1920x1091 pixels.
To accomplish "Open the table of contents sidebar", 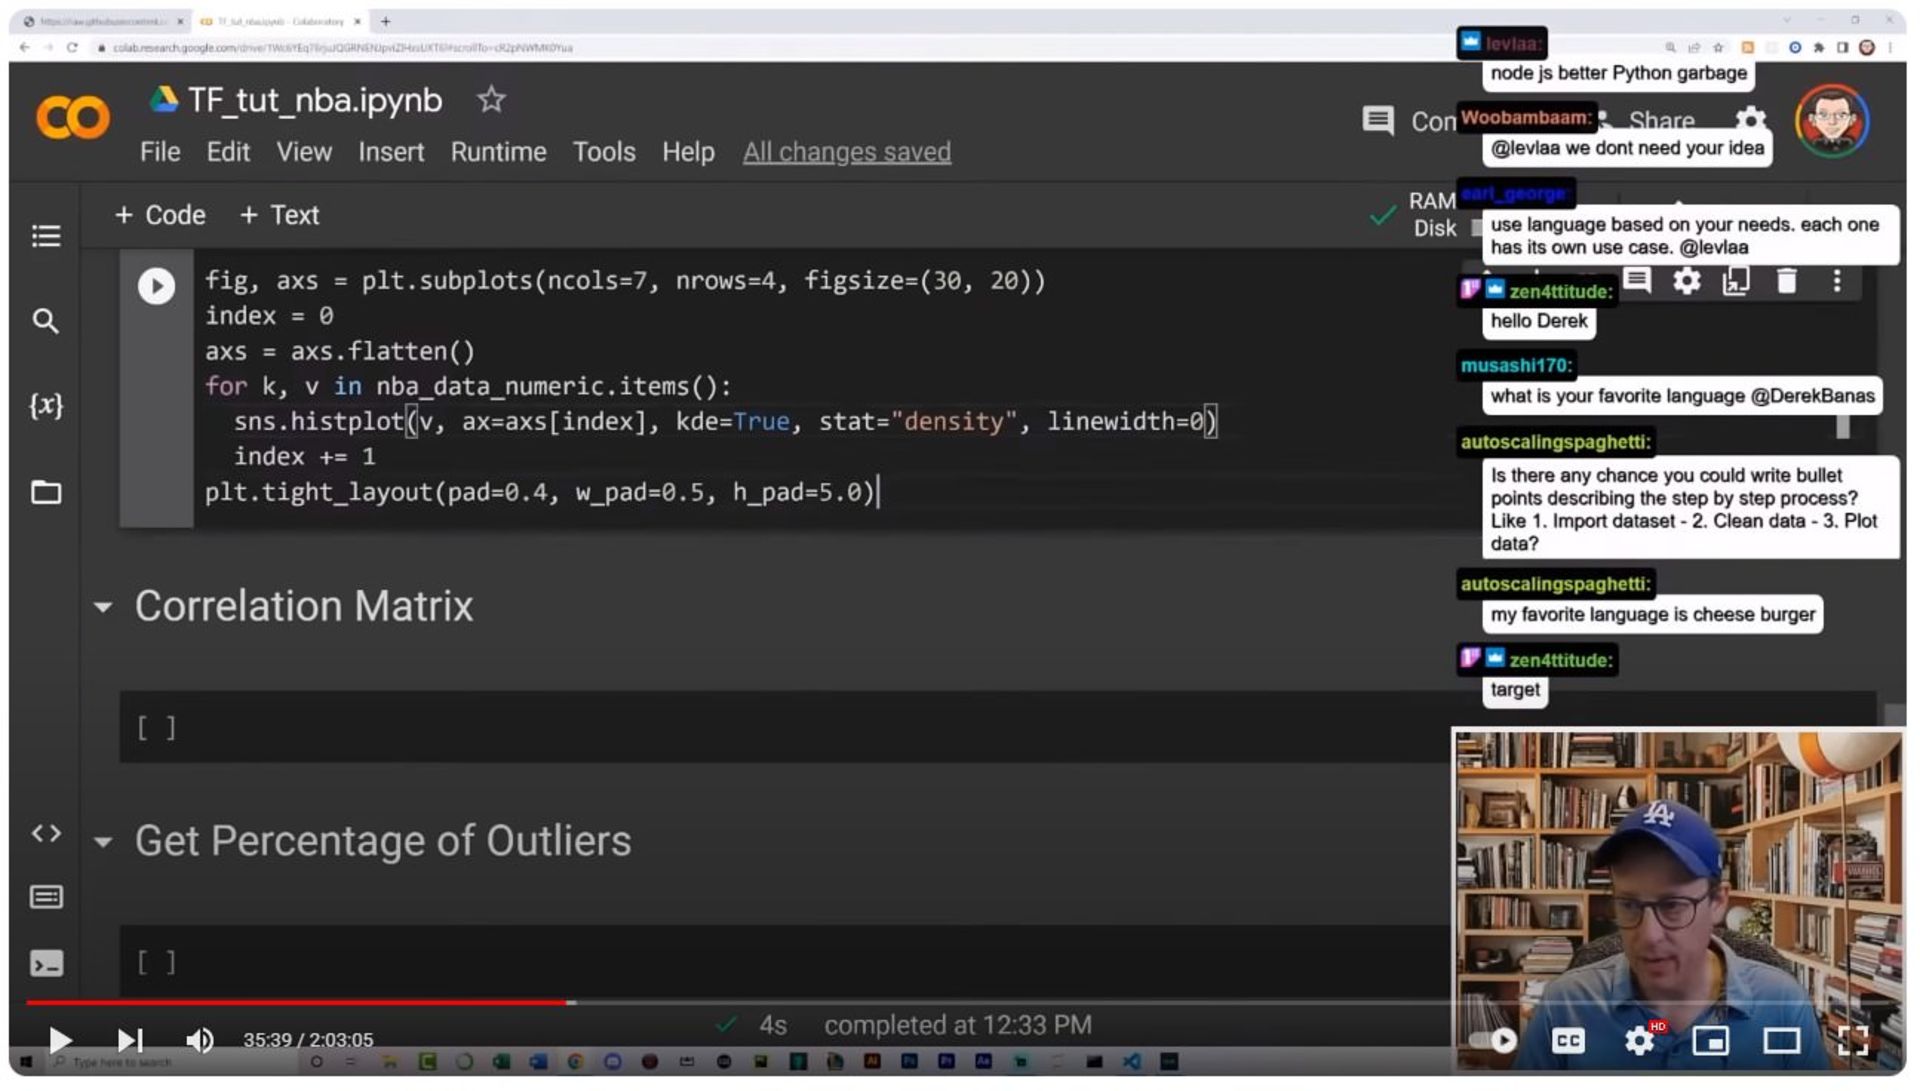I will tap(46, 236).
